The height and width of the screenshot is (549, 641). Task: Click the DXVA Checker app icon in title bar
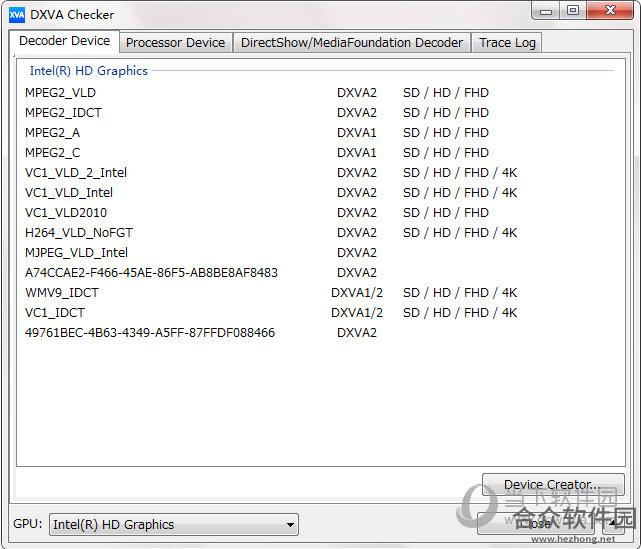tap(17, 16)
